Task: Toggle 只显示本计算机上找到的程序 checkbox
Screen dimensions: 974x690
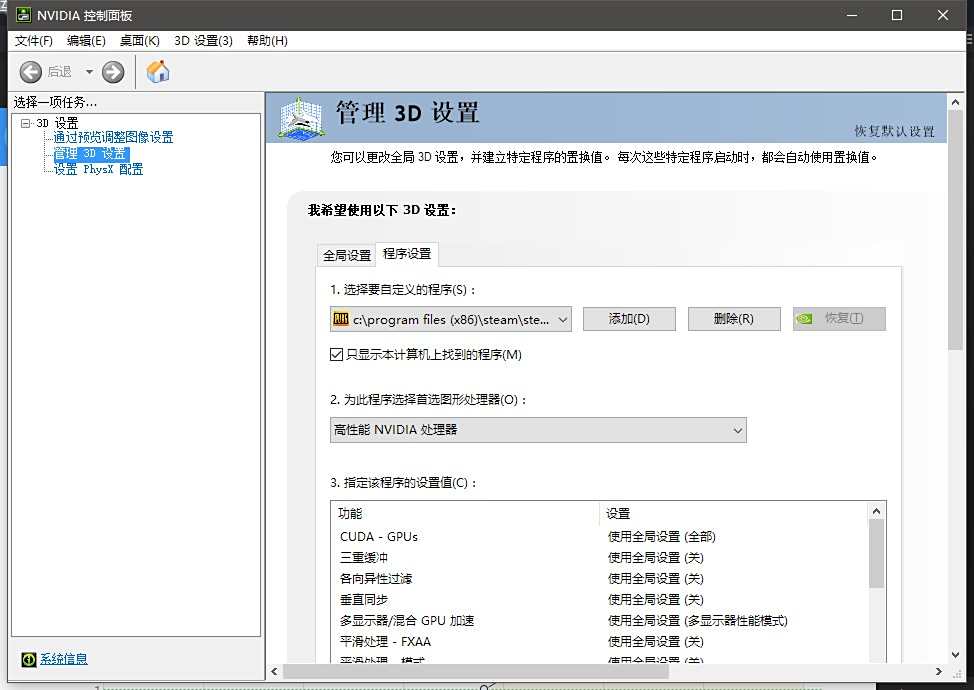Action: [336, 355]
